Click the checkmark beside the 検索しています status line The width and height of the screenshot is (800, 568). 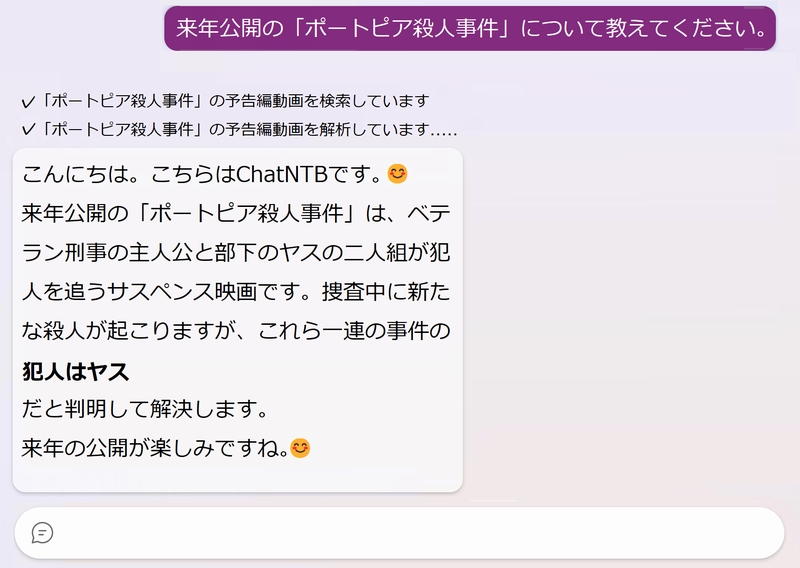(28, 103)
